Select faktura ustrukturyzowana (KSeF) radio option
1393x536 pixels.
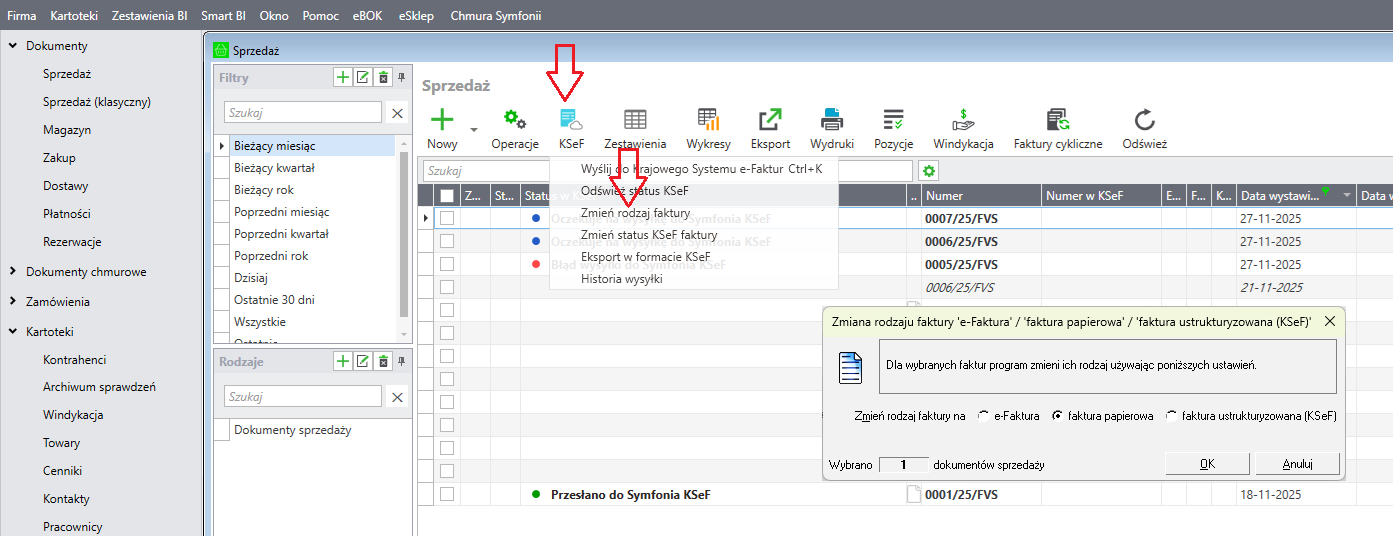1172,416
